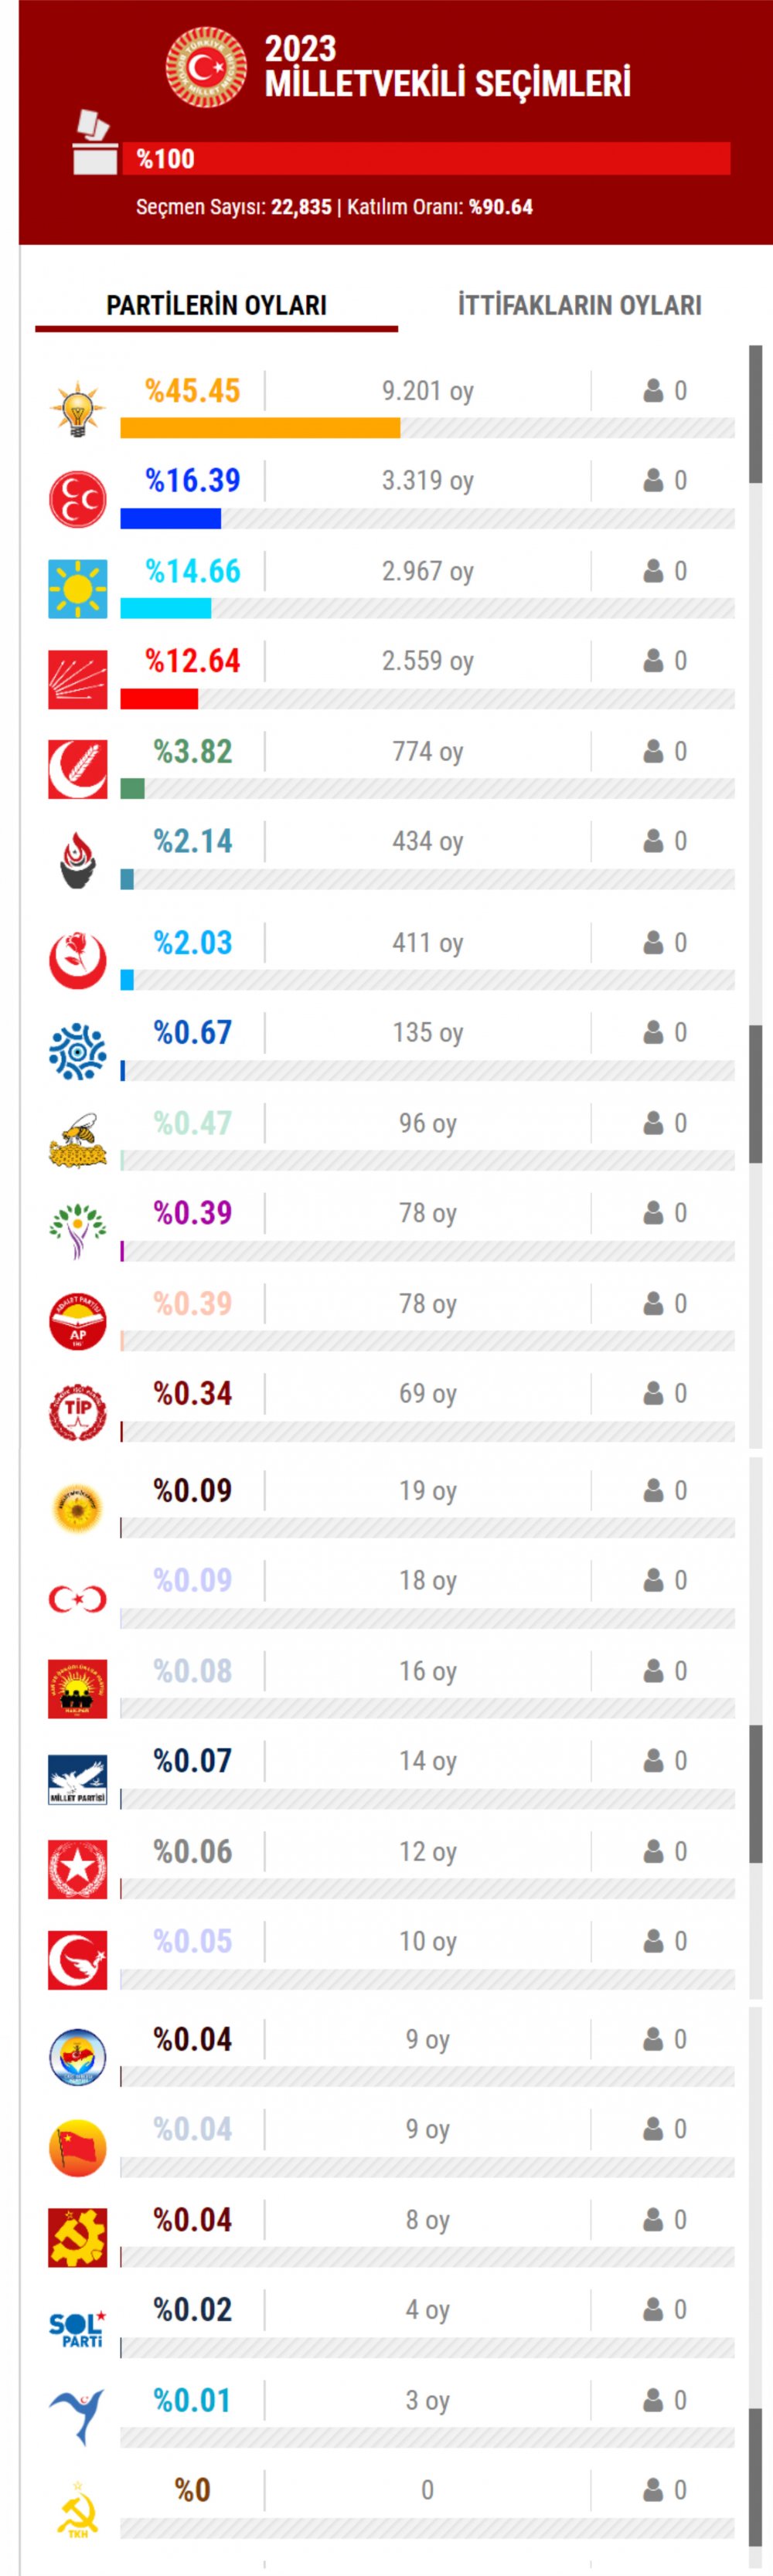Click the red %100 counted progress bar
Viewport: 773px width, 2576px height.
[x=426, y=159]
